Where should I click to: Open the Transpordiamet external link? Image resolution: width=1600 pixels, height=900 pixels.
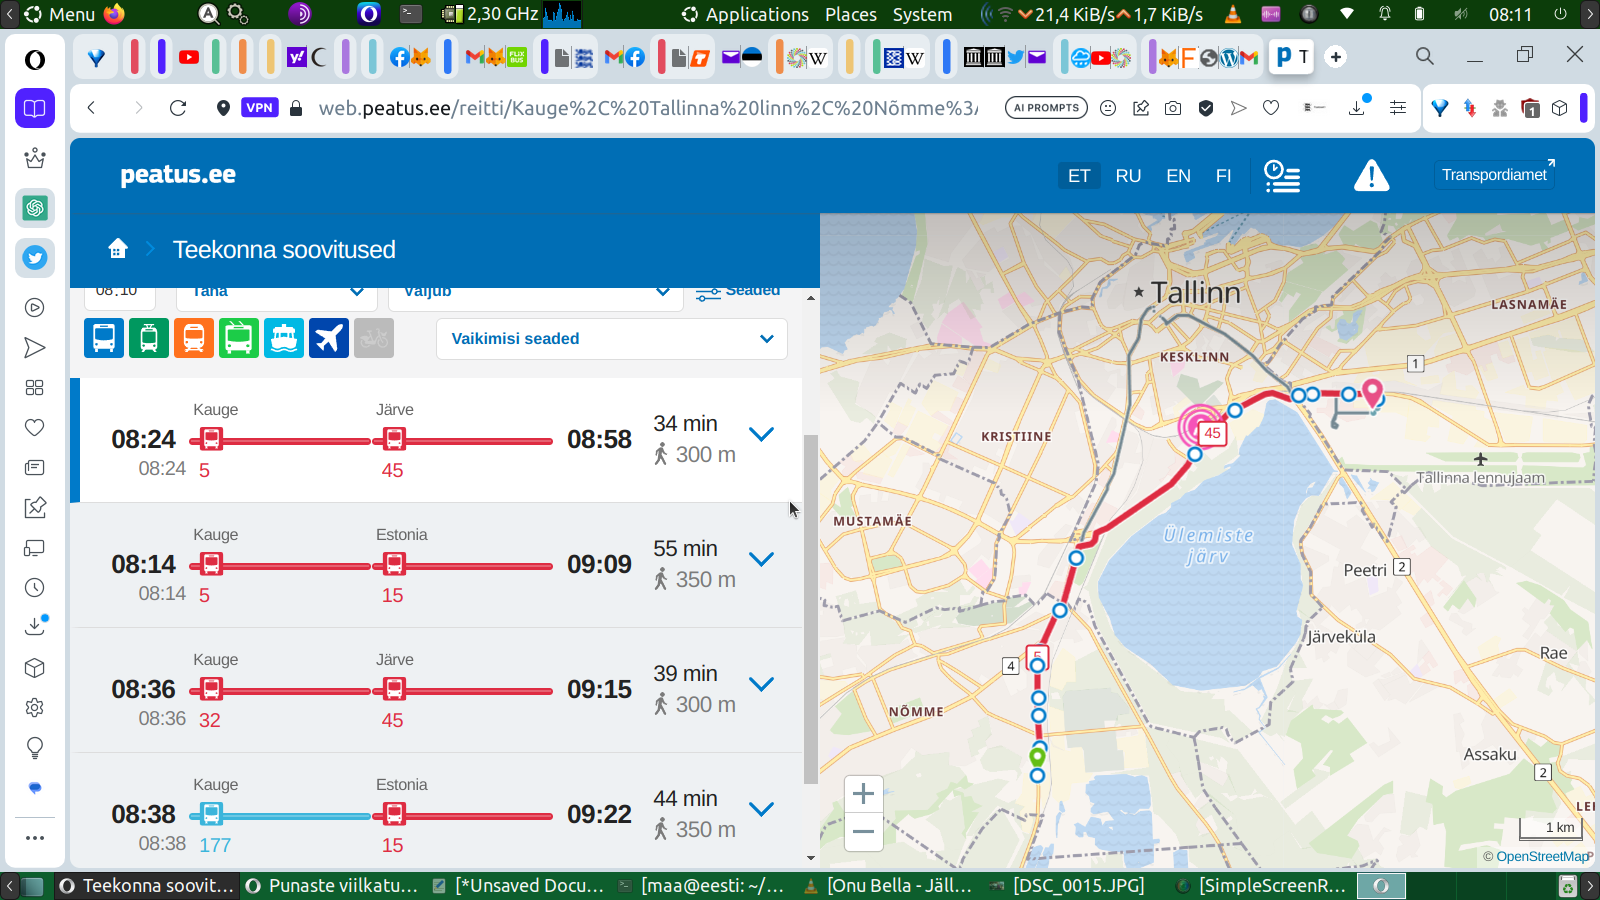(x=1495, y=175)
